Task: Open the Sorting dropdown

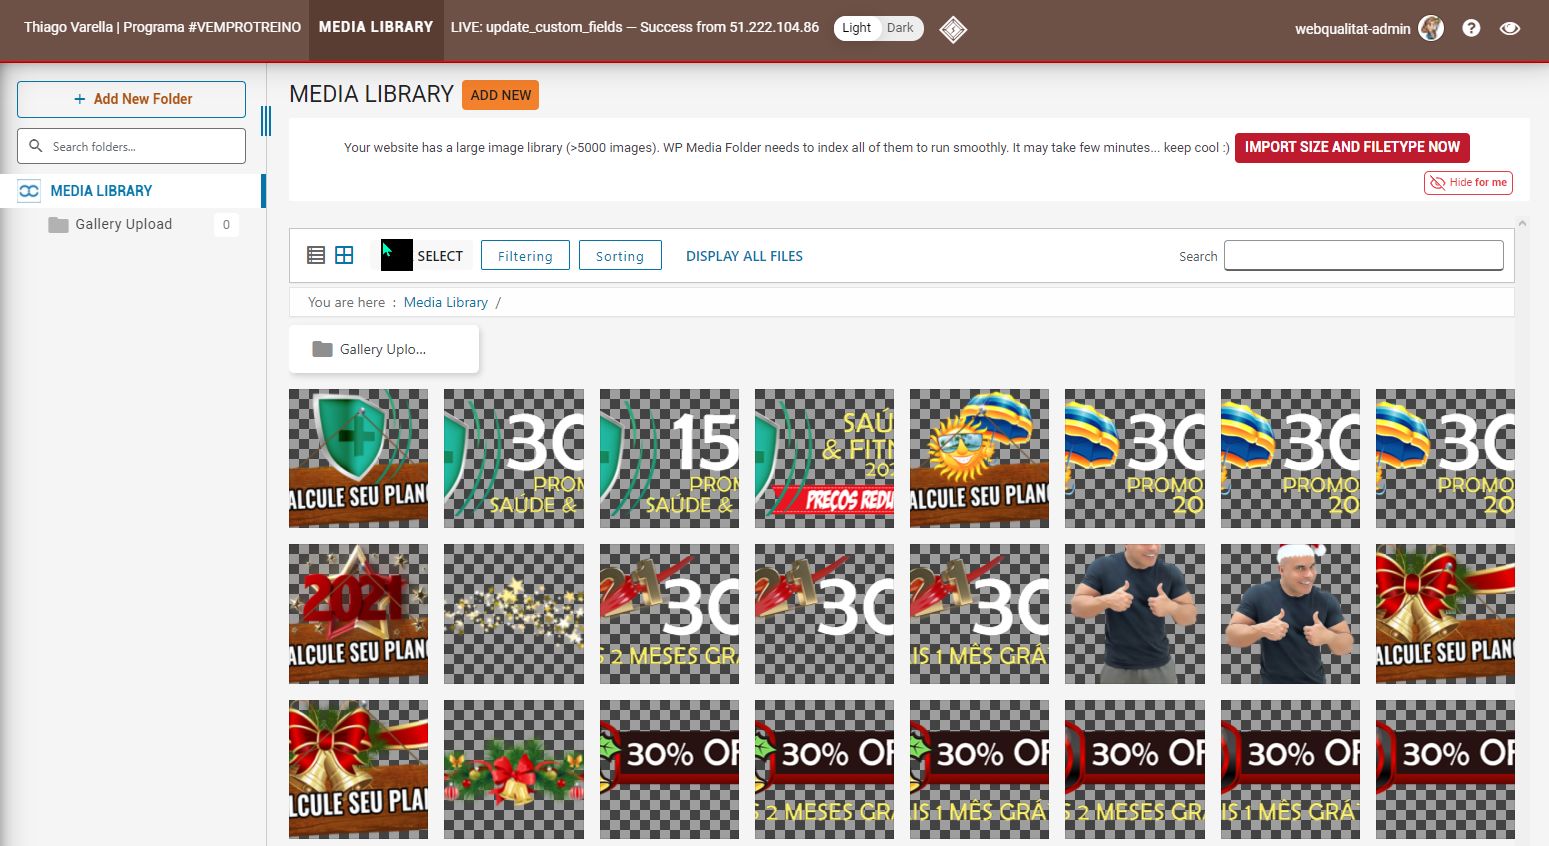Action: (x=620, y=255)
